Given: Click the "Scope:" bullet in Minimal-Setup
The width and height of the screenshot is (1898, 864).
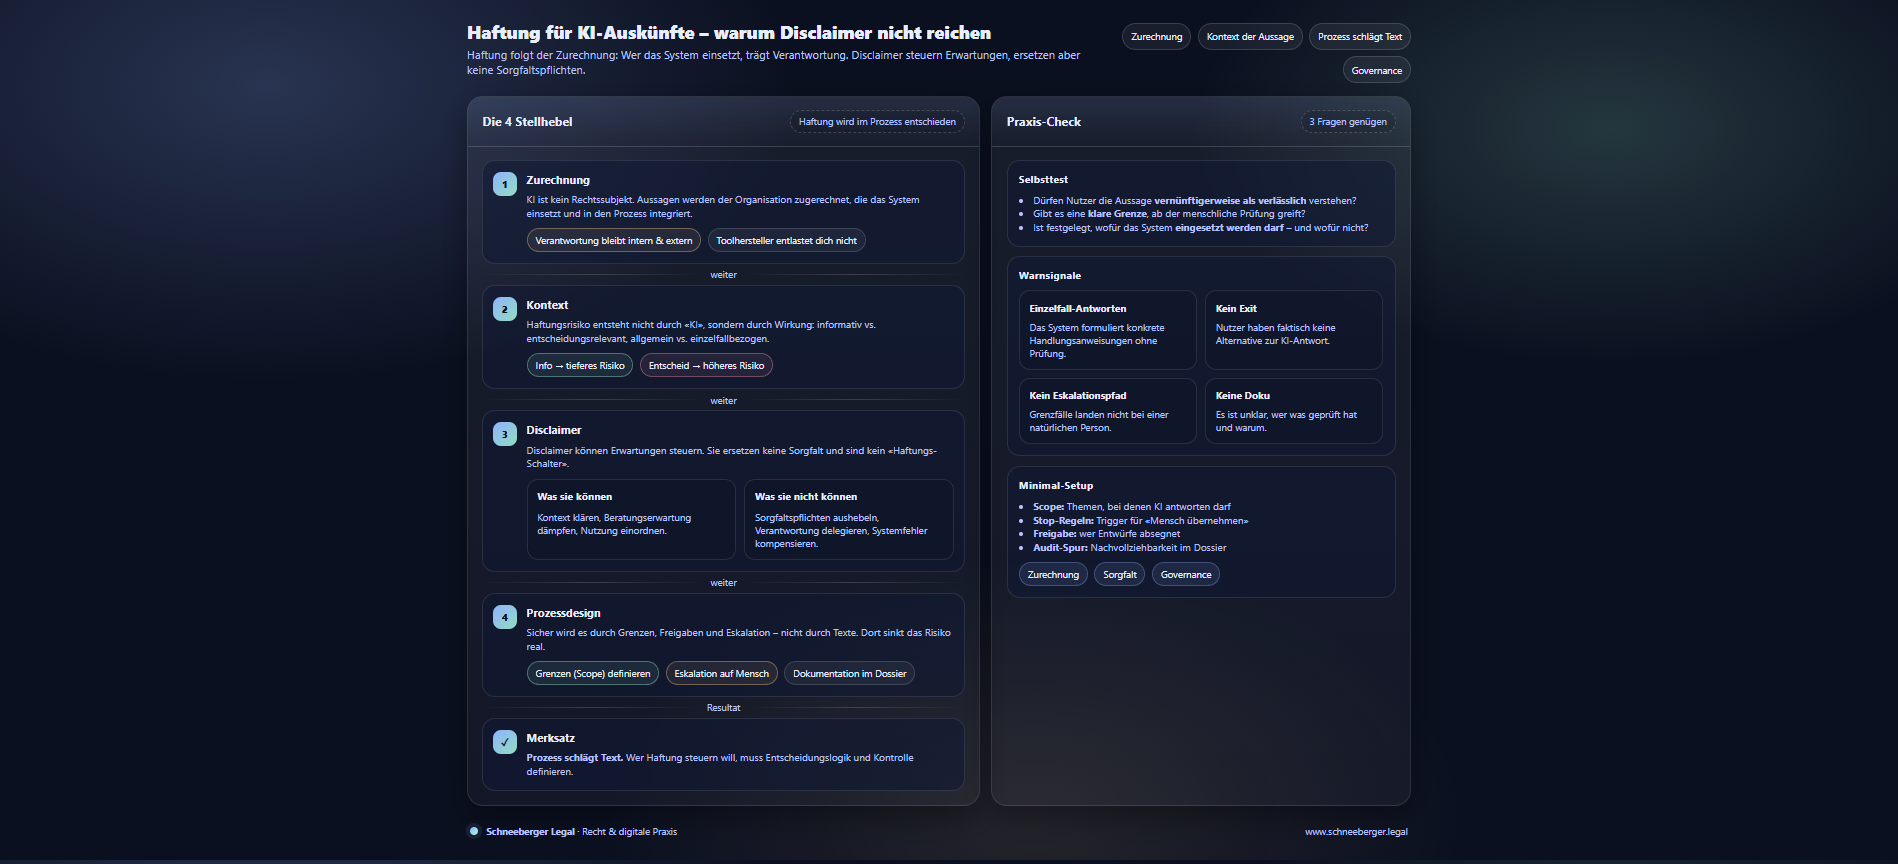Looking at the screenshot, I should pos(1132,507).
